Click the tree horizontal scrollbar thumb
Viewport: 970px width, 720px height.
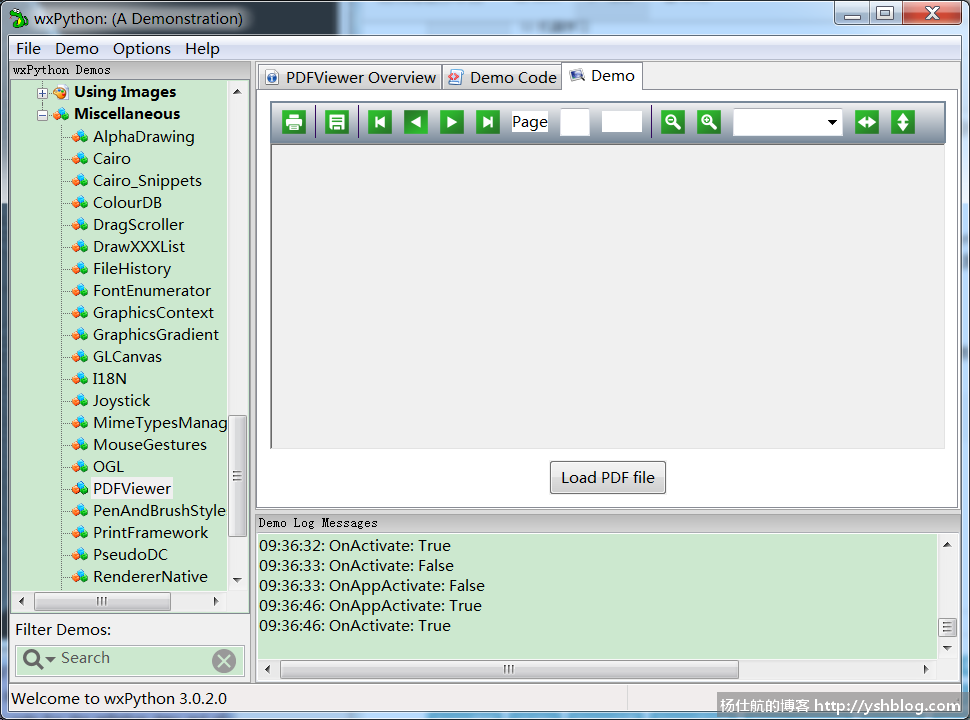102,601
